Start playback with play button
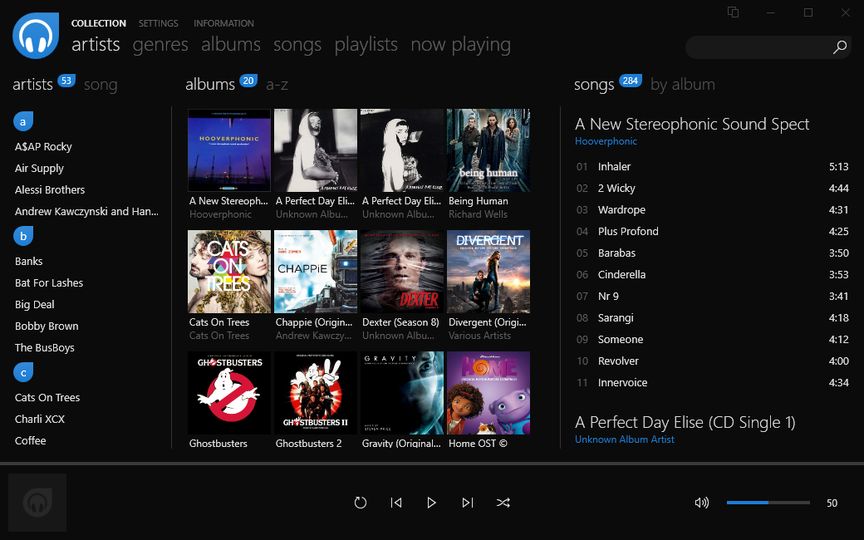Viewport: 864px width, 540px height. (431, 503)
